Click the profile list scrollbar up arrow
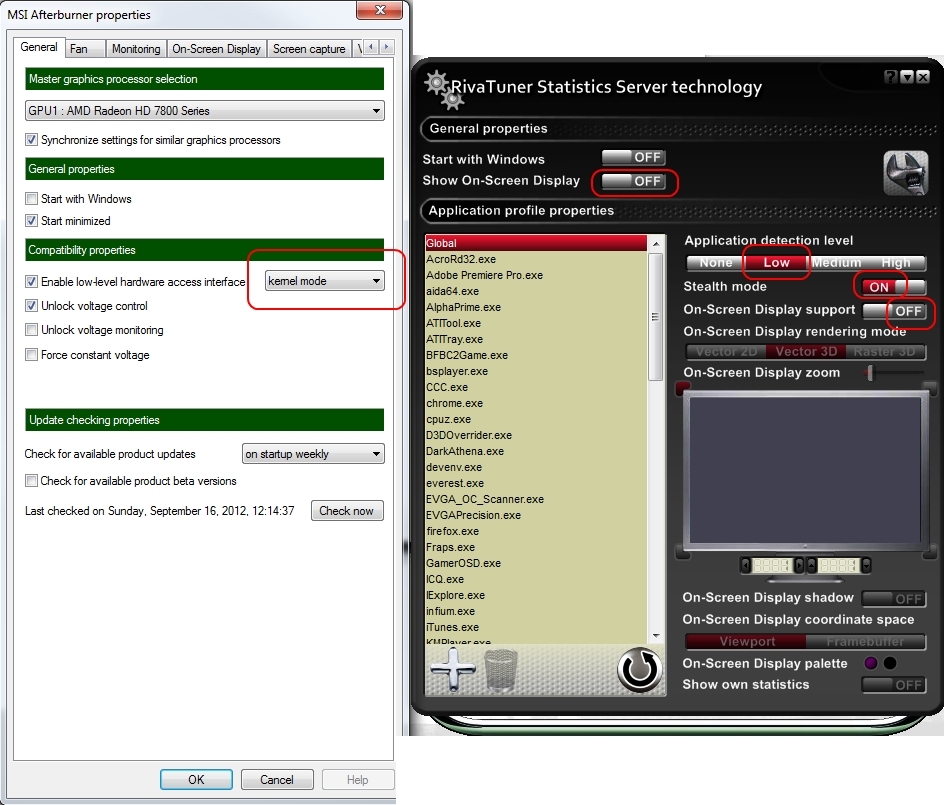 pos(656,243)
